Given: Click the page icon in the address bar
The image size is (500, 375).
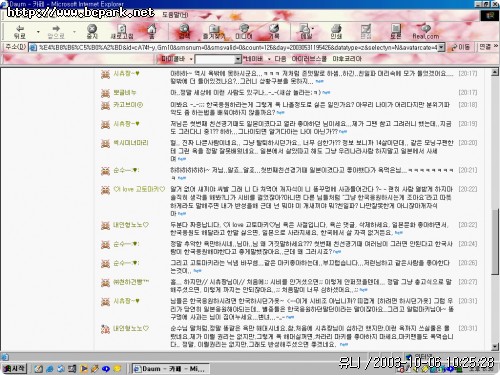Looking at the screenshot, I should click(x=33, y=48).
